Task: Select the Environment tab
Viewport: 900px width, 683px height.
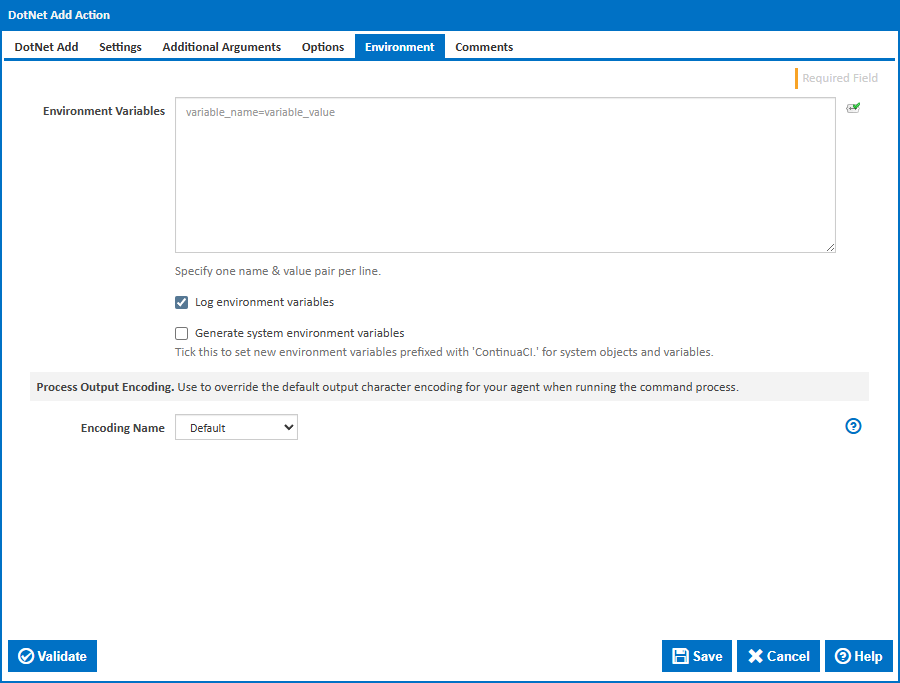Action: [x=399, y=46]
